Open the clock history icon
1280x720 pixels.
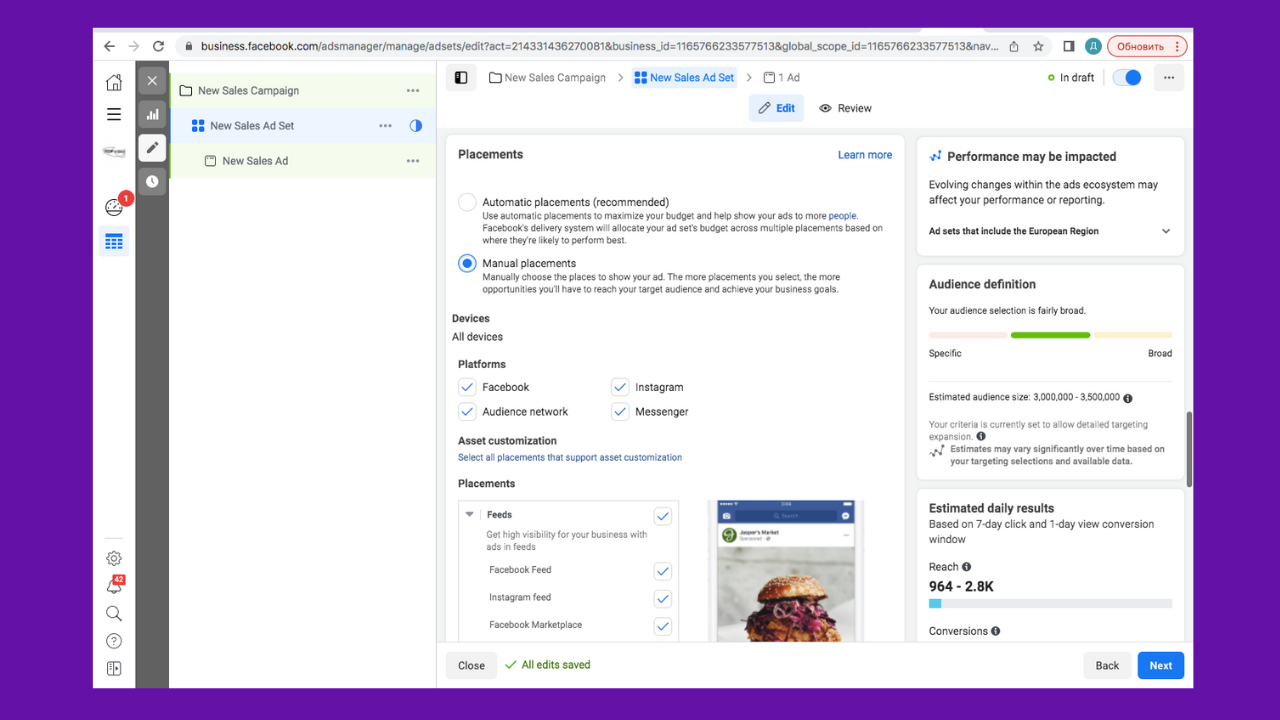152,181
